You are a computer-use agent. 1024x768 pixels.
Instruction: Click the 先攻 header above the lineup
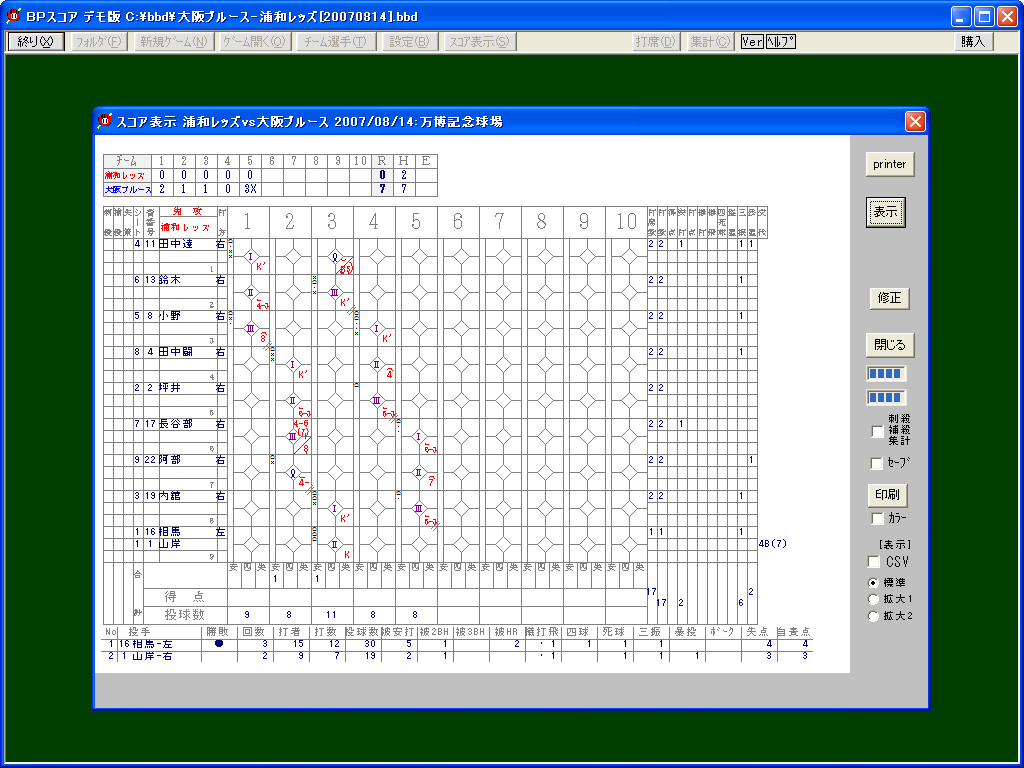(187, 212)
